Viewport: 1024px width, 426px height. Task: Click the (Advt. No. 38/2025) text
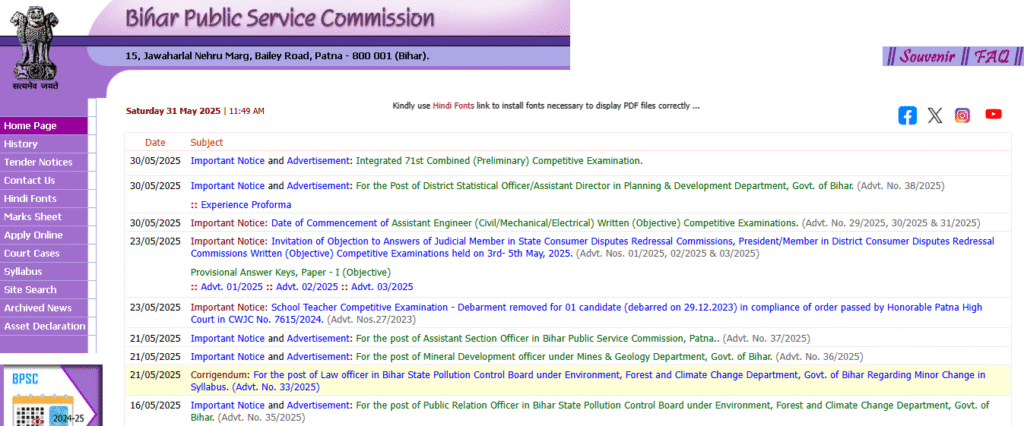pyautogui.click(x=901, y=186)
